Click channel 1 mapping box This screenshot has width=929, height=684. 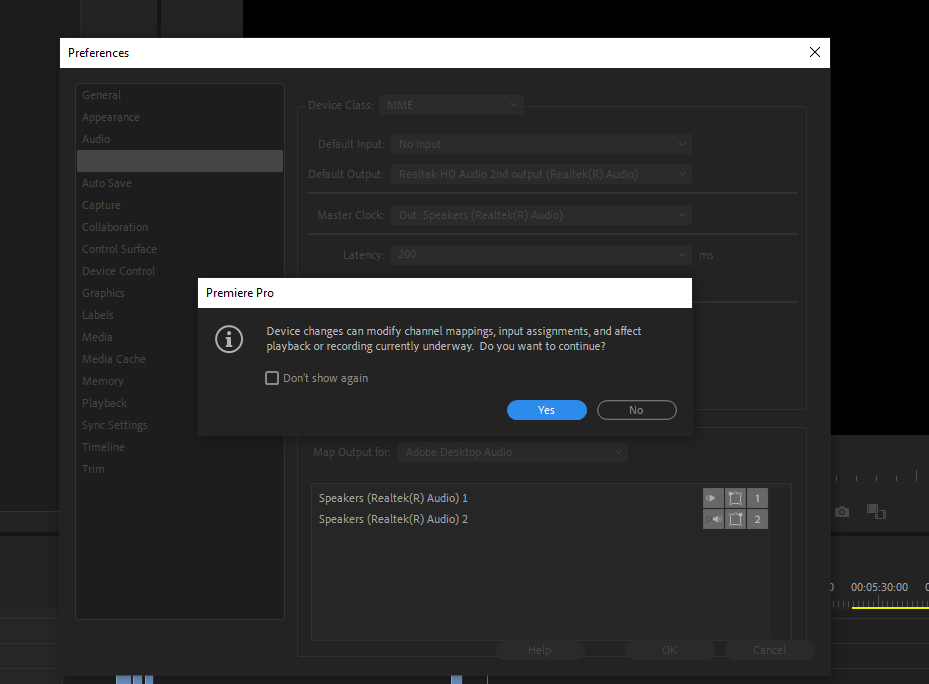[x=757, y=498]
